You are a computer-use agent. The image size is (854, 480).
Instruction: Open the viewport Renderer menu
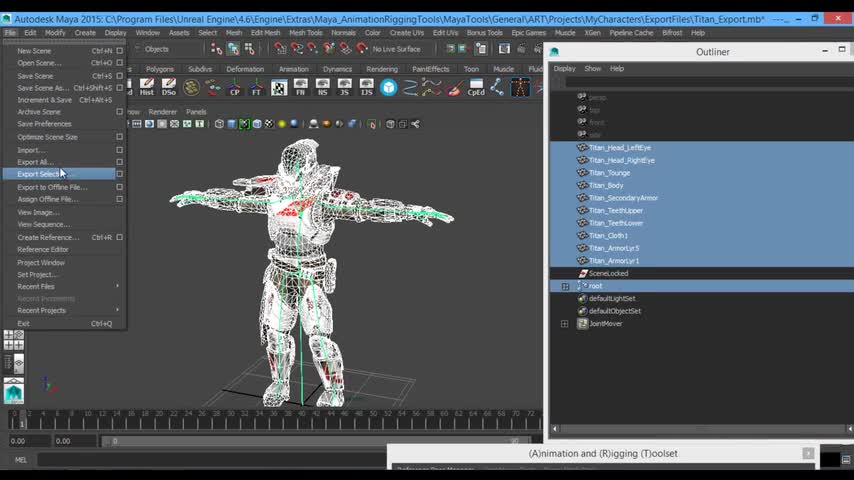point(162,112)
